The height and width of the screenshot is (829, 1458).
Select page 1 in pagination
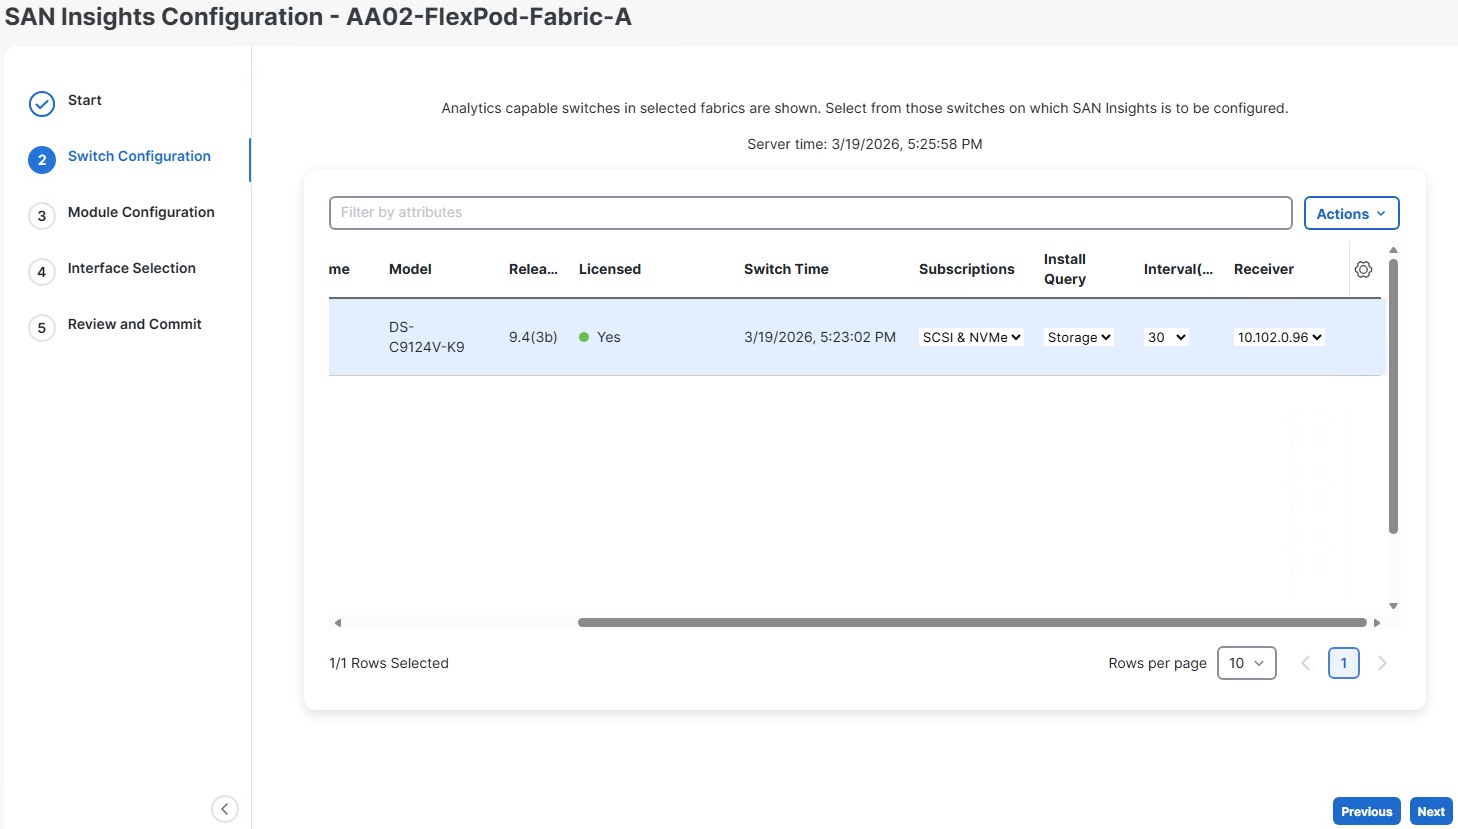pyautogui.click(x=1343, y=663)
